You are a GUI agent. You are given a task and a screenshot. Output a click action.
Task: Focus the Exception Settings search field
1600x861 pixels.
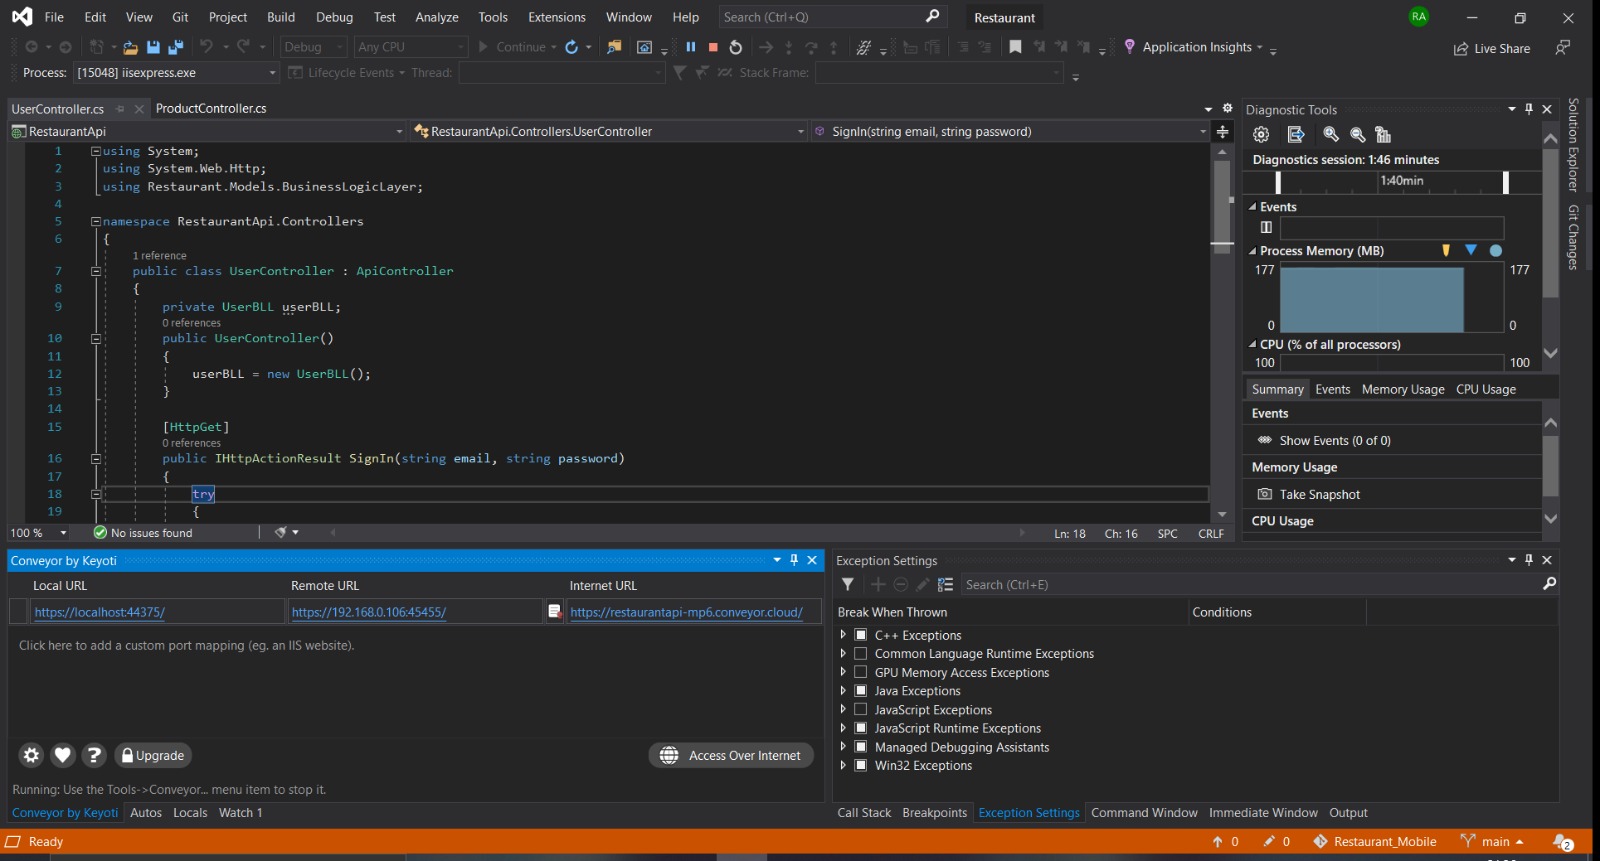pyautogui.click(x=1250, y=584)
